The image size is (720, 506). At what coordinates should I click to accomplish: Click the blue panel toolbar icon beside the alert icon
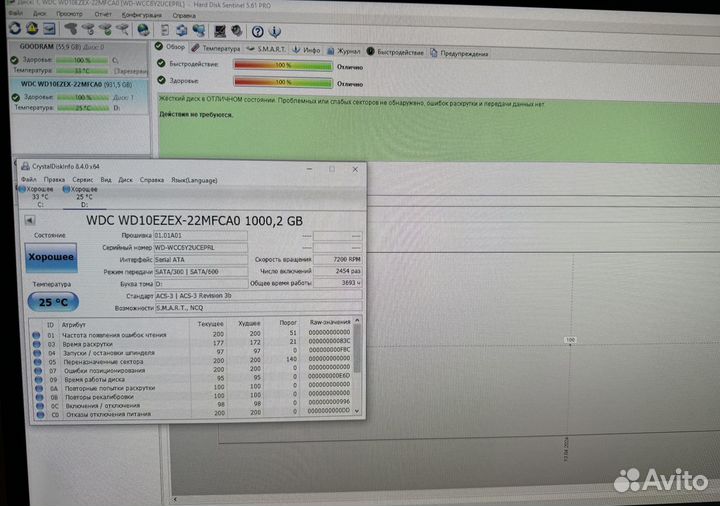click(x=49, y=29)
